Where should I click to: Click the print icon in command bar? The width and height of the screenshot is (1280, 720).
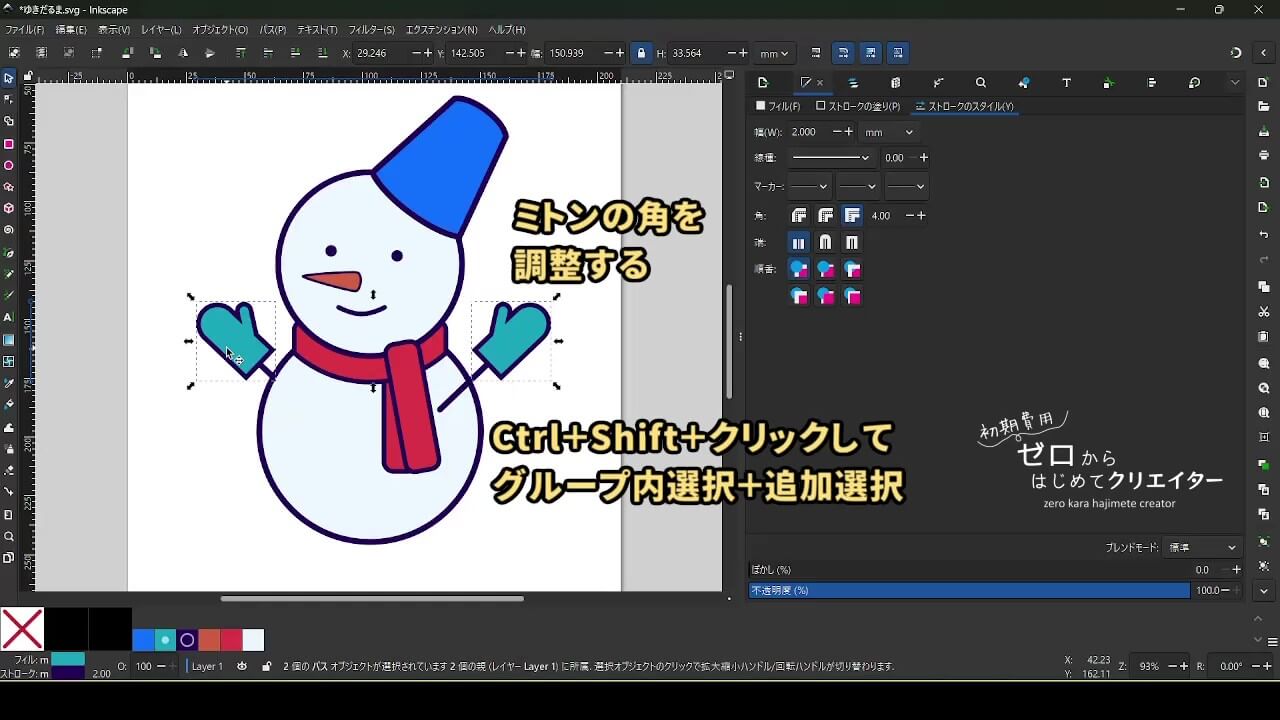point(1264,155)
